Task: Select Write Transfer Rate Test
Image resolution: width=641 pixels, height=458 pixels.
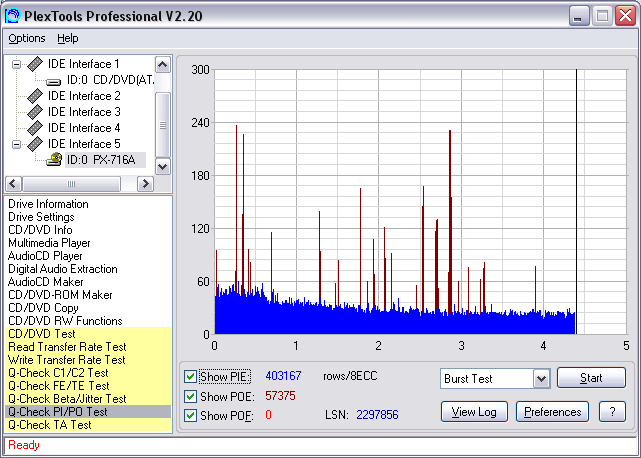Action: (88, 360)
